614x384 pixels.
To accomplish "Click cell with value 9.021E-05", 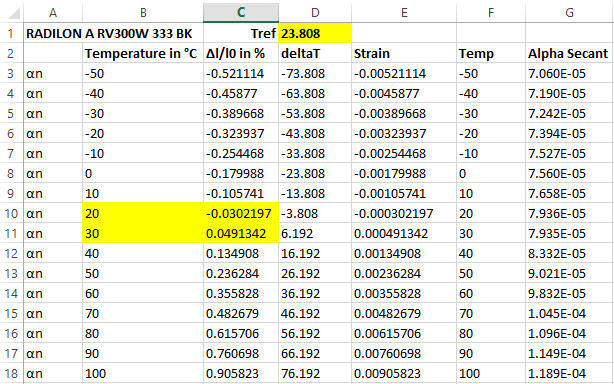I will click(570, 273).
